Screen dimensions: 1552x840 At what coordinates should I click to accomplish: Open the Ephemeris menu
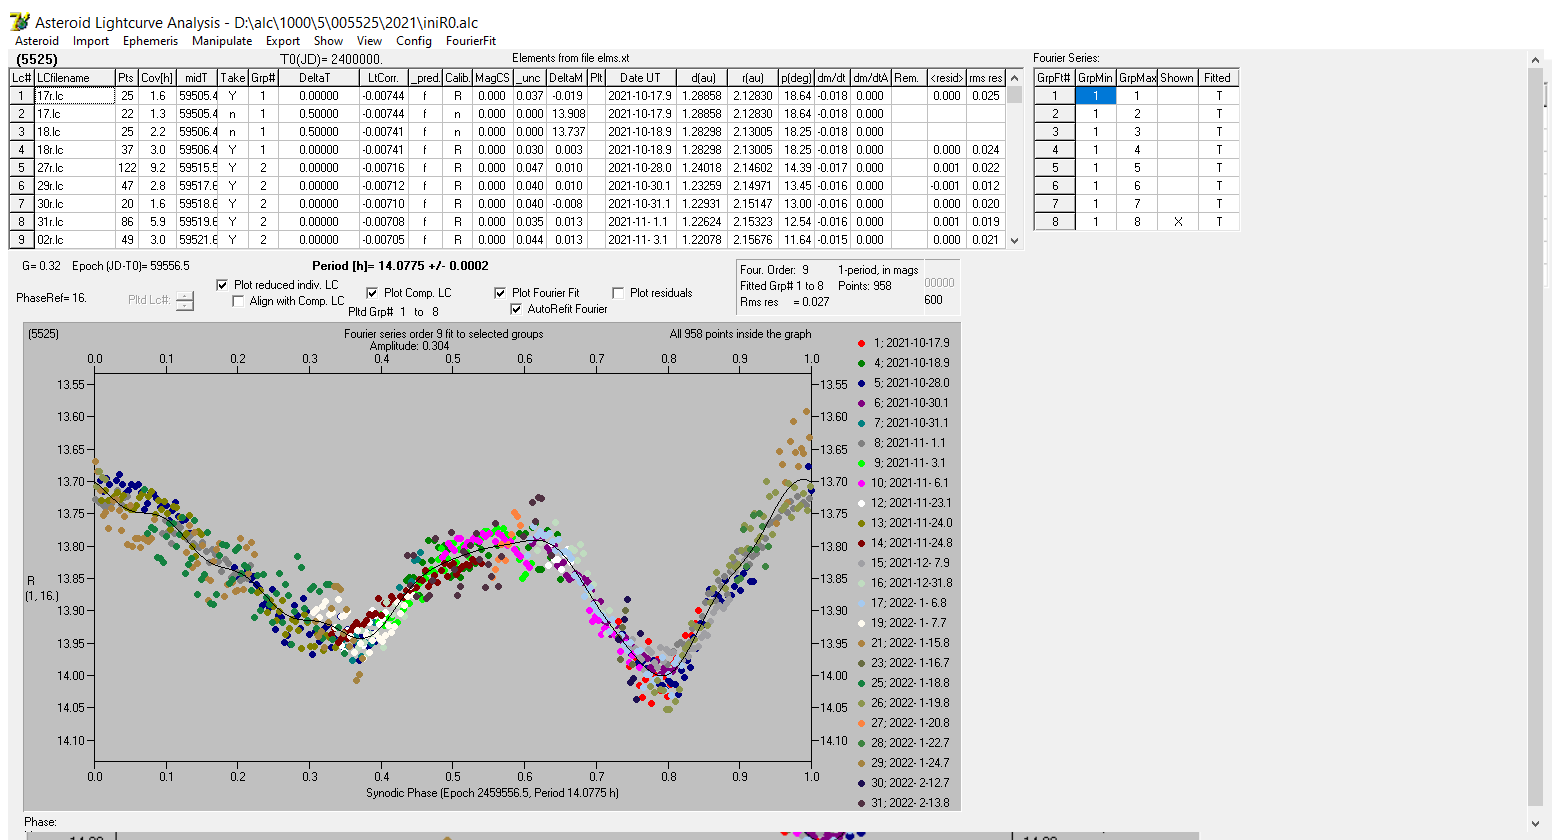click(150, 41)
